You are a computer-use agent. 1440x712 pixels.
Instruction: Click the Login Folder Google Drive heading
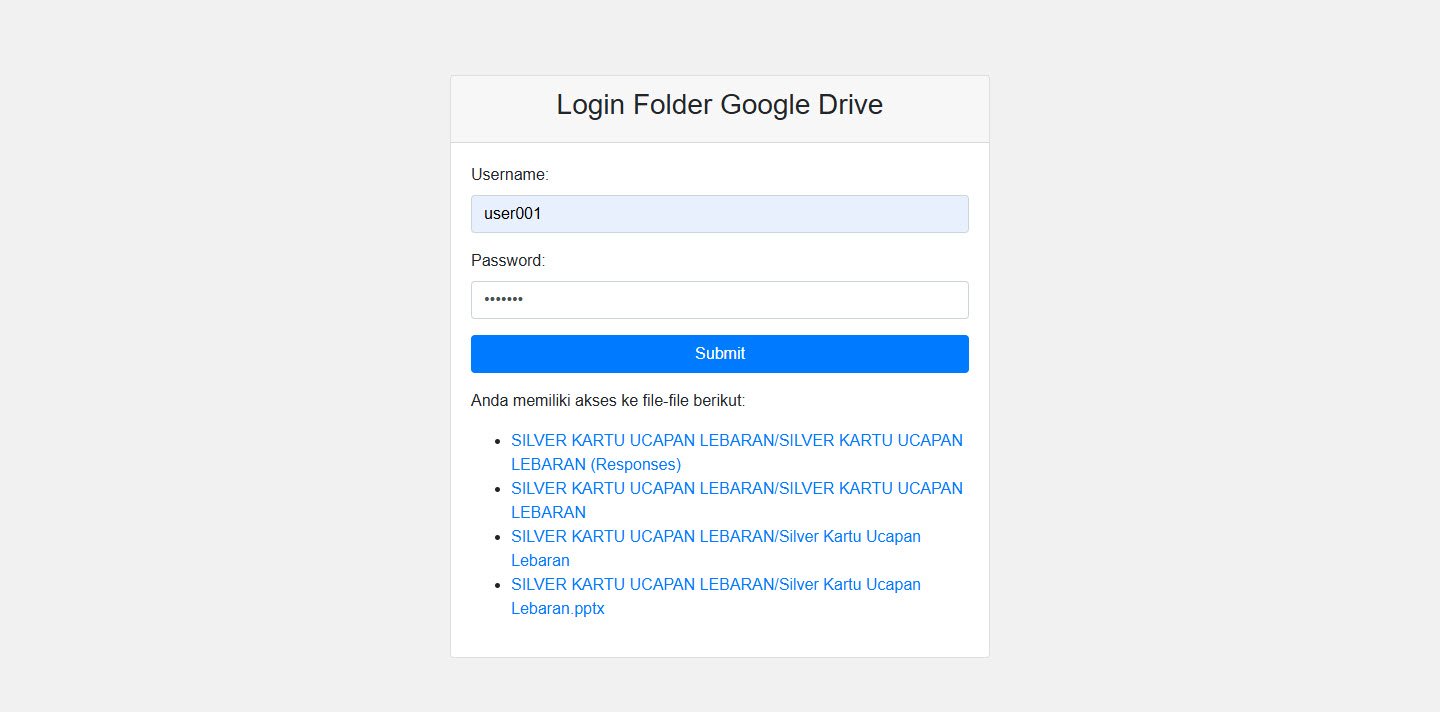tap(720, 105)
